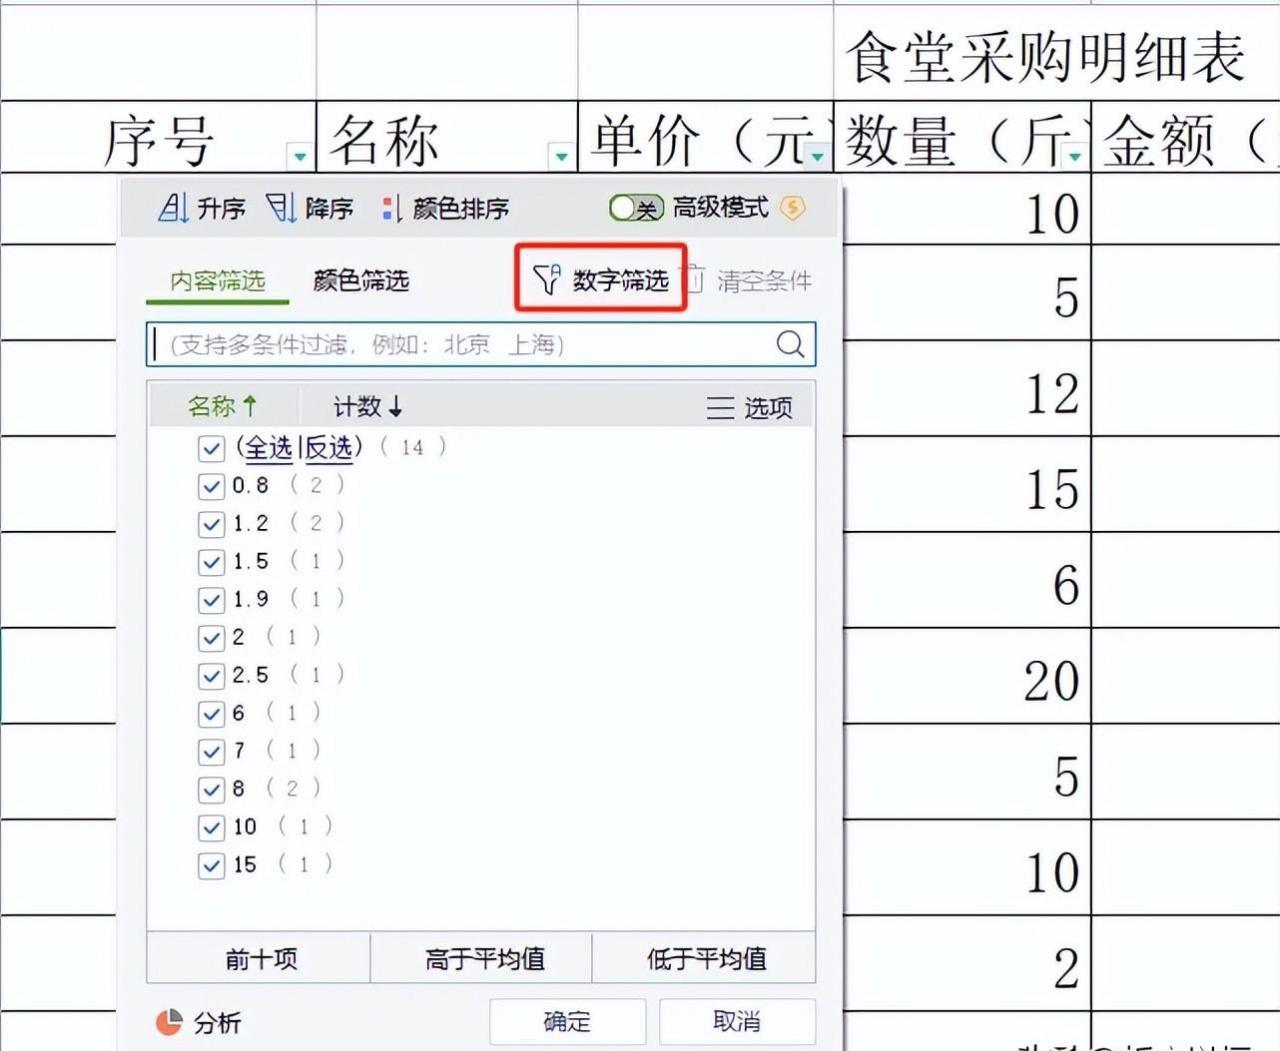Uncheck the checkbox for value 10
1280x1051 pixels.
pyautogui.click(x=211, y=828)
